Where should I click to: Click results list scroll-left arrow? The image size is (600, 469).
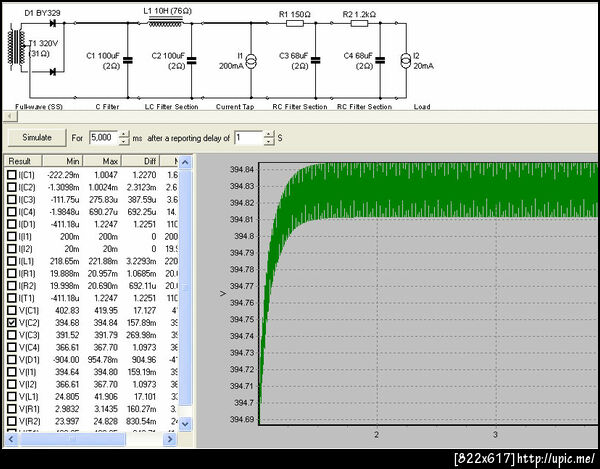(x=11, y=439)
